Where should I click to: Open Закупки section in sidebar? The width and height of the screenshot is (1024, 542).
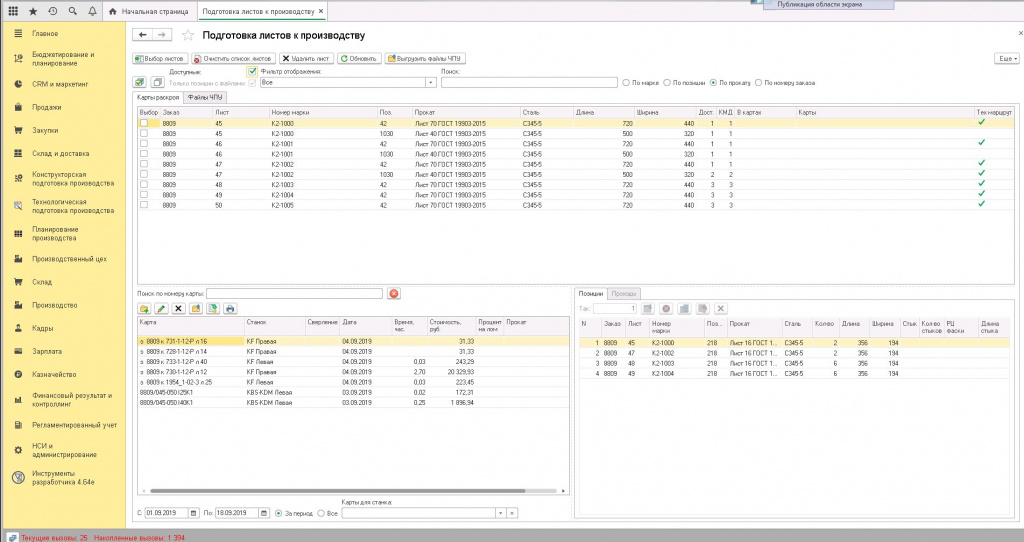tap(45, 131)
